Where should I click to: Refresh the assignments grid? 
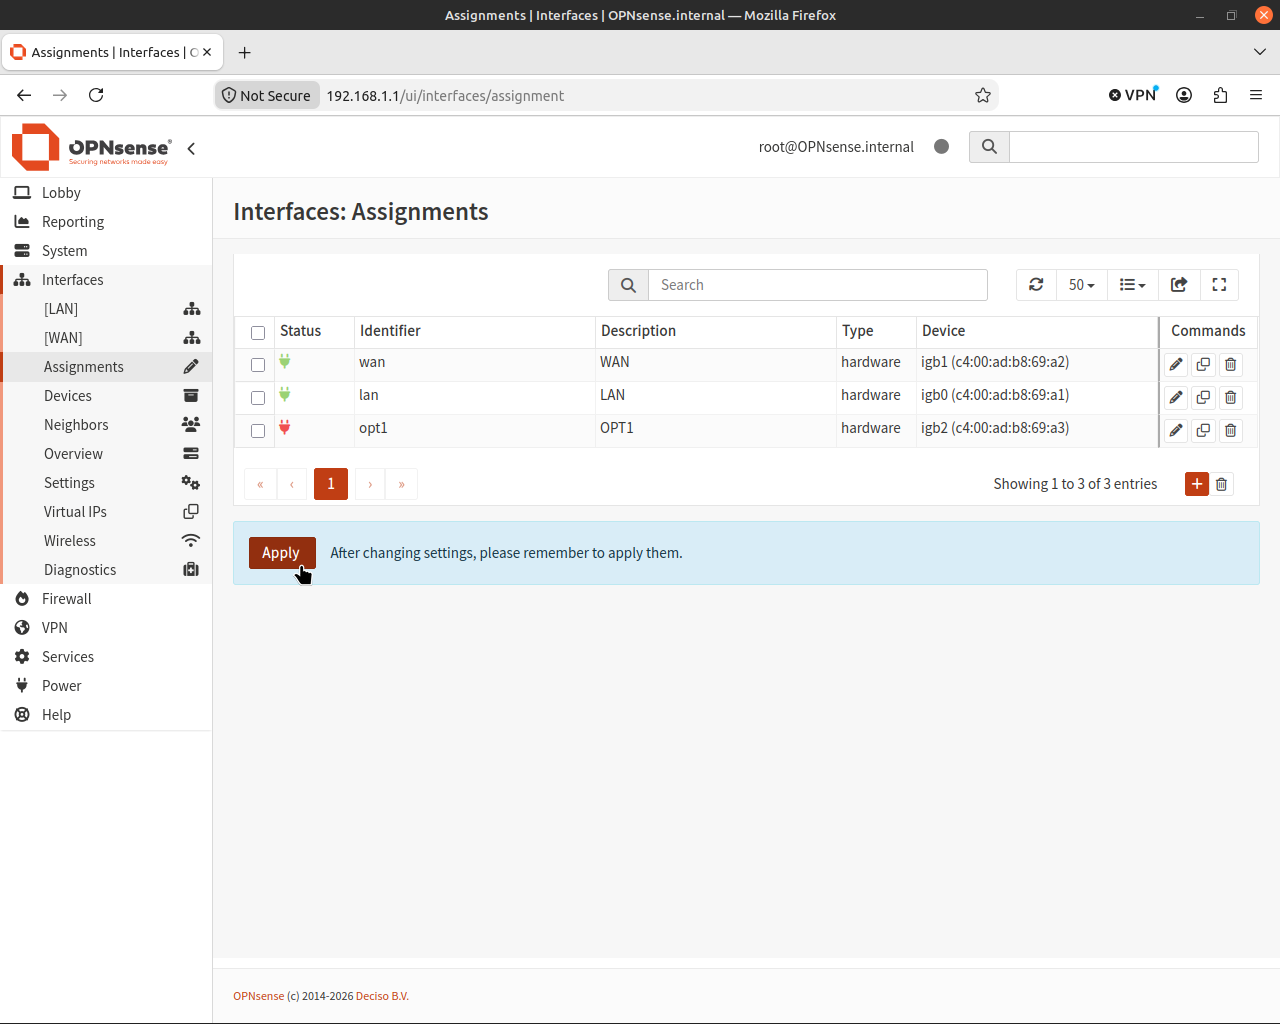(x=1036, y=285)
